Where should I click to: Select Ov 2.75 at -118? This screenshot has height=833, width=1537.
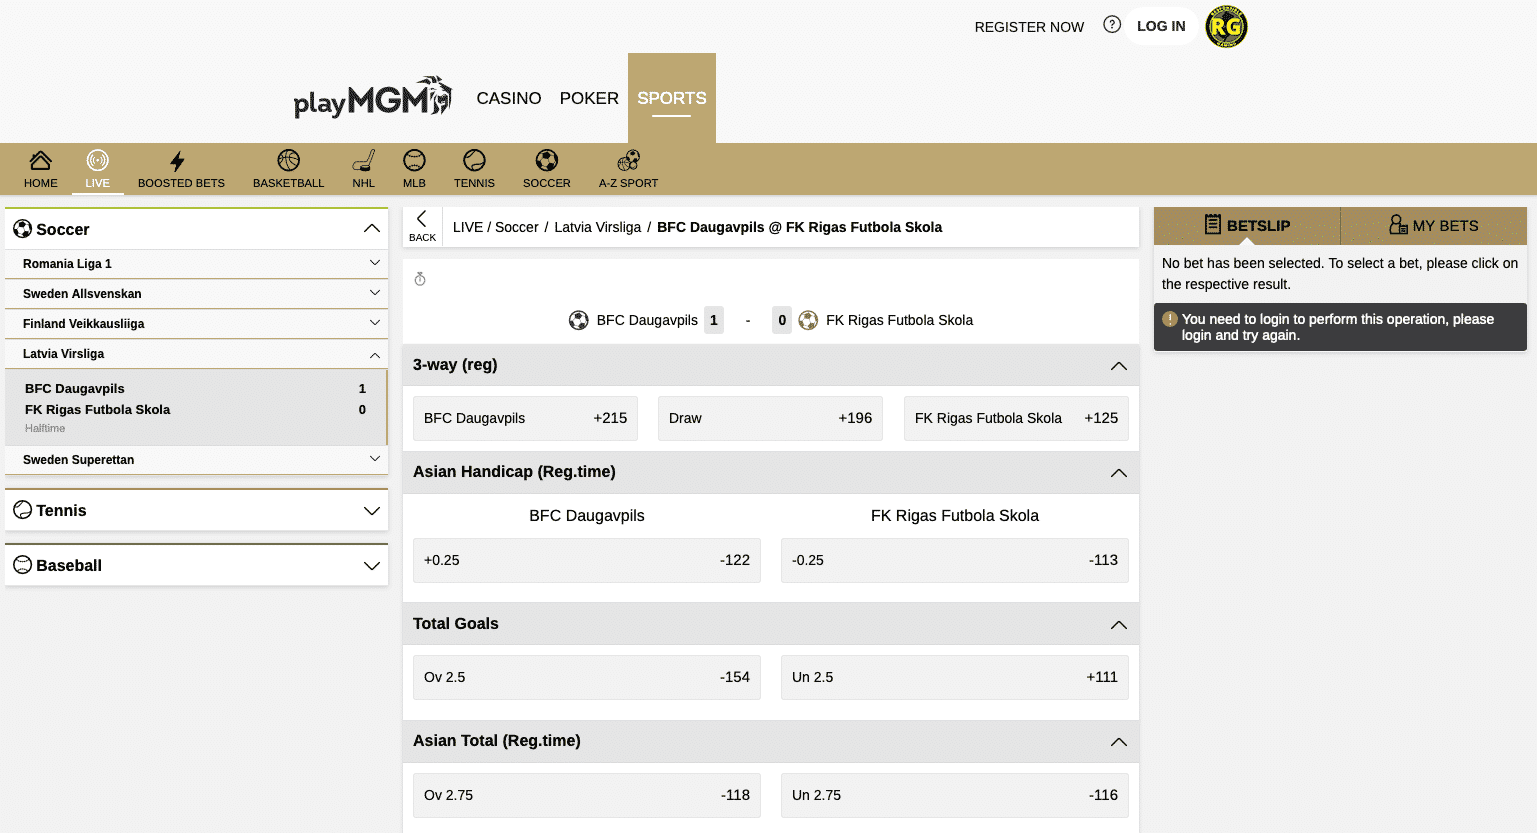pos(587,795)
